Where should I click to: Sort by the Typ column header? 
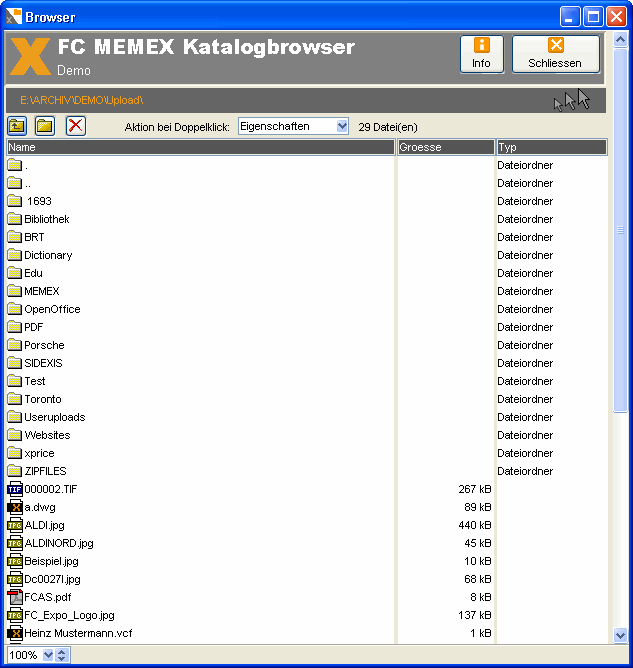[x=552, y=147]
